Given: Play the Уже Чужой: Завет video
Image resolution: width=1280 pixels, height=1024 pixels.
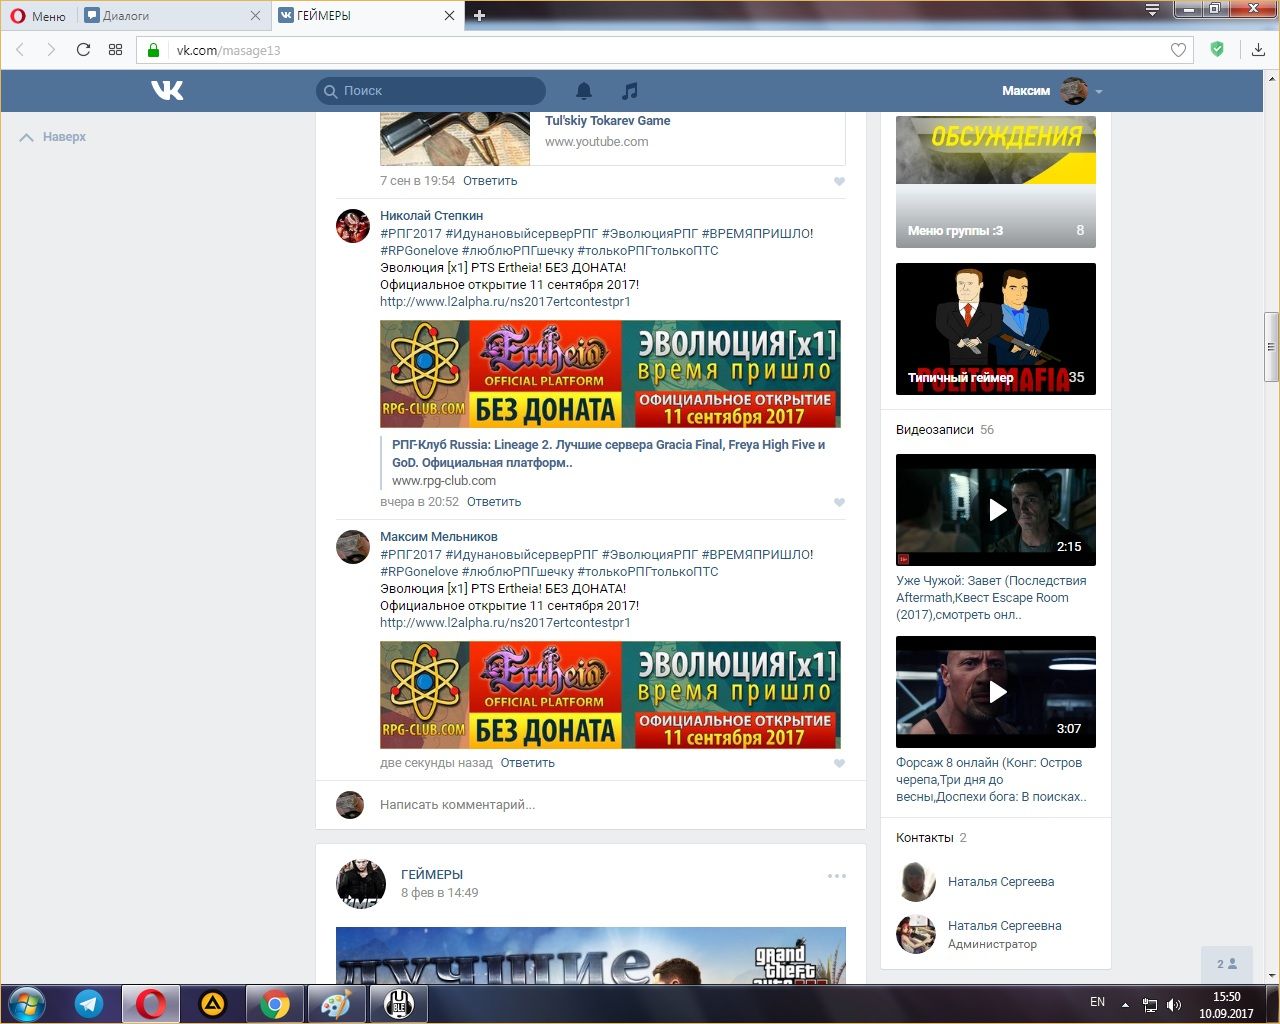Looking at the screenshot, I should 996,510.
